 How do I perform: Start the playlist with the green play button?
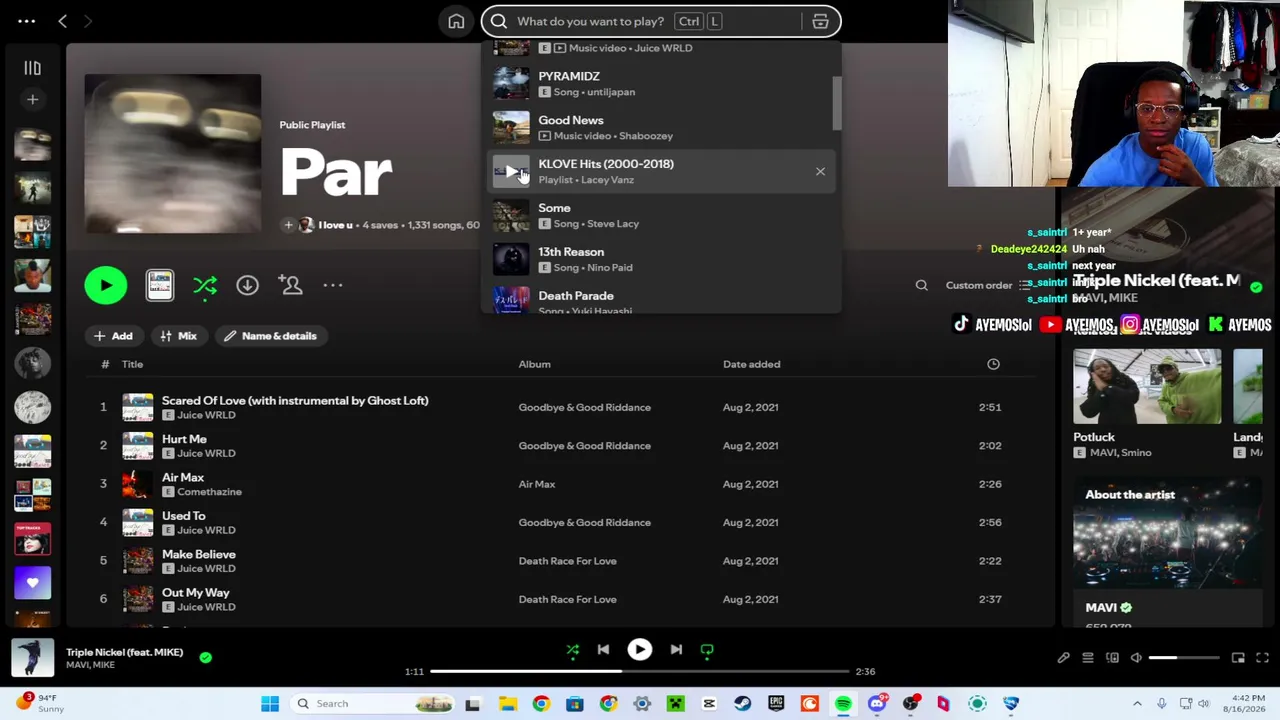(106, 285)
